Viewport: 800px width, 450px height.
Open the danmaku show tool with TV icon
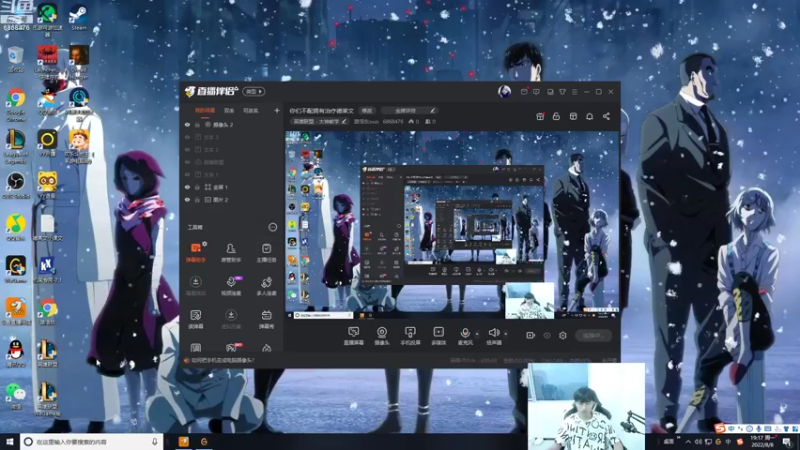[266, 319]
